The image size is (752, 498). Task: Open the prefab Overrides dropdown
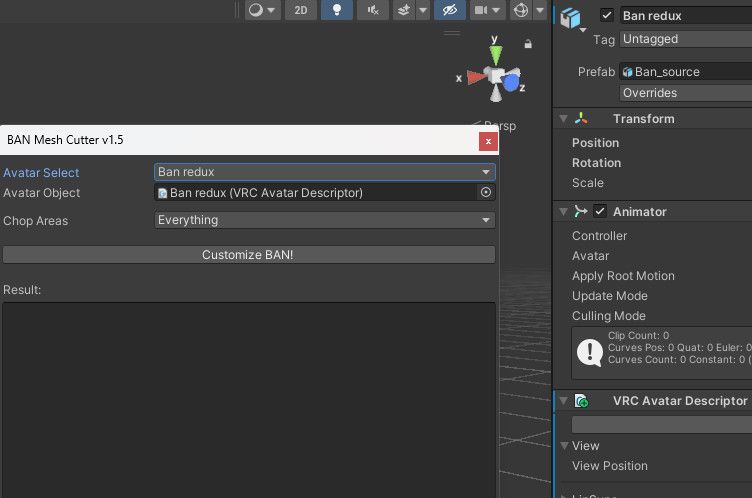pyautogui.click(x=686, y=93)
